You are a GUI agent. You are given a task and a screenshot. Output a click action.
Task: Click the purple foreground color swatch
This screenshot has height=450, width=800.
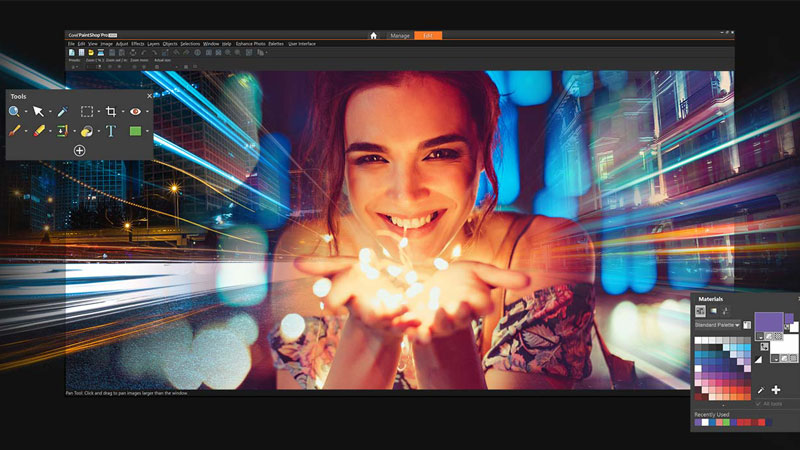[768, 323]
